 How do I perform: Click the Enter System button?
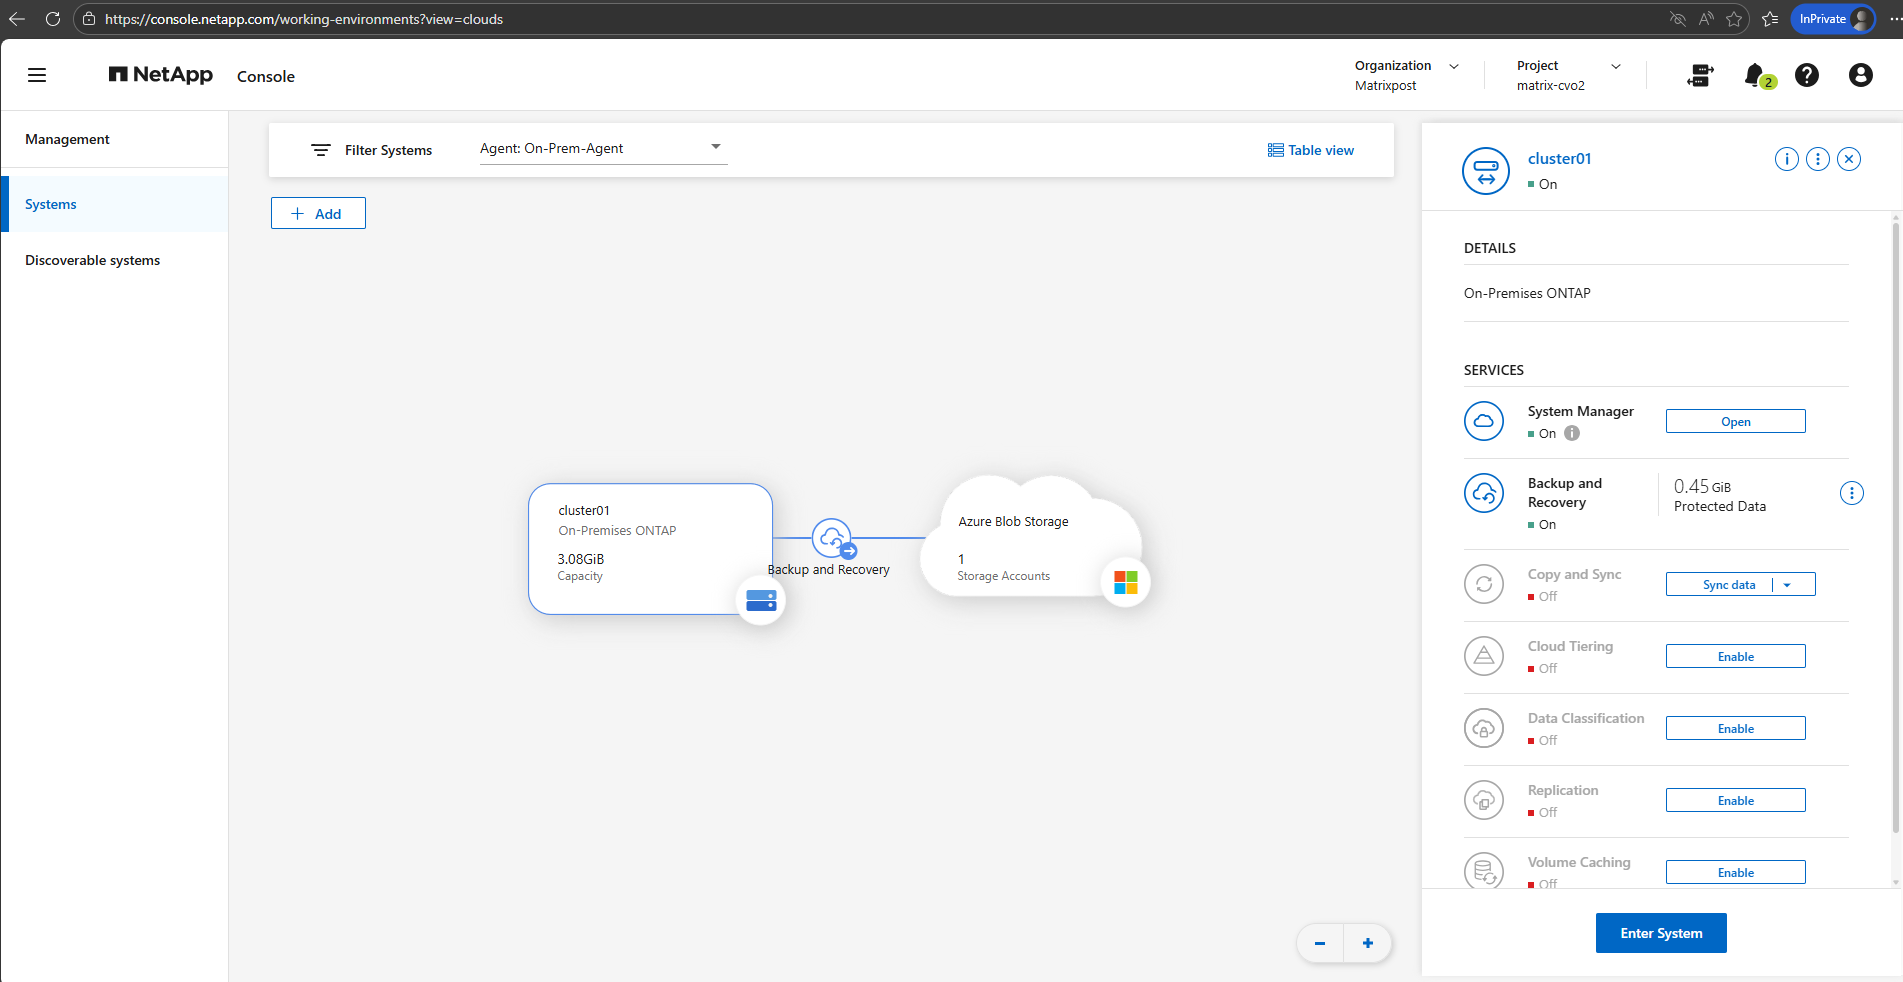pyautogui.click(x=1660, y=933)
